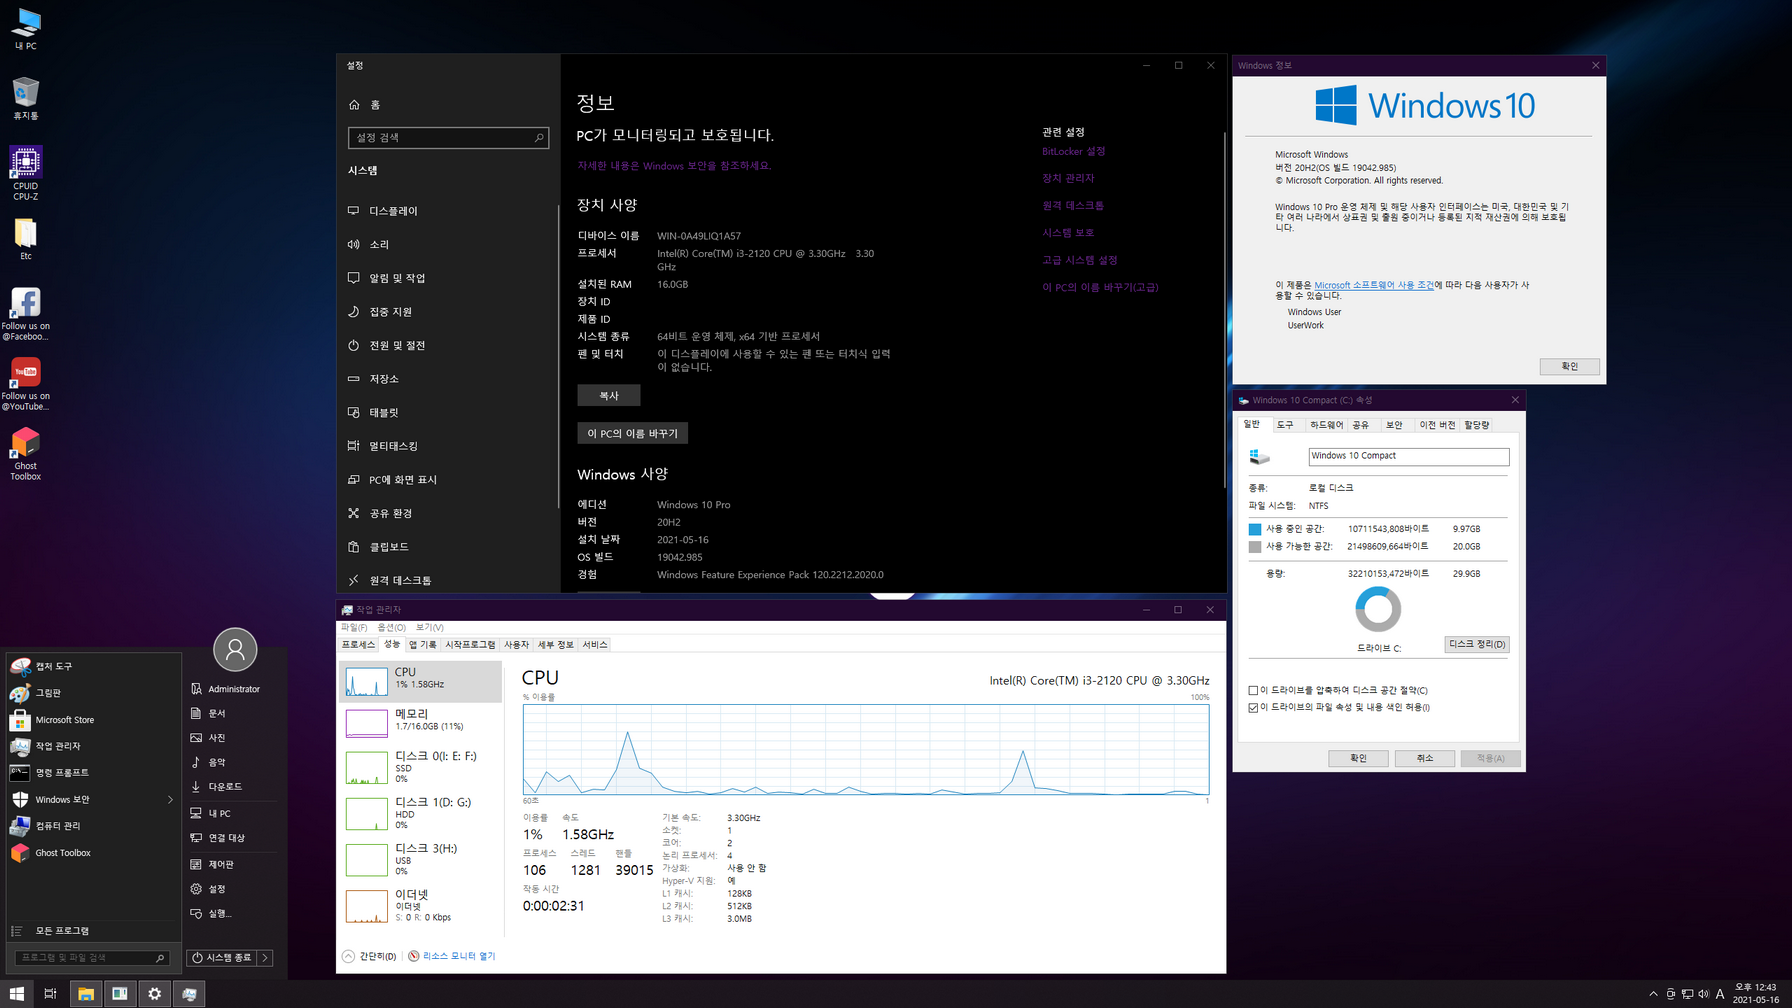Viewport: 1792px width, 1008px height.
Task: Click 취소 in drive properties
Action: 1424,758
